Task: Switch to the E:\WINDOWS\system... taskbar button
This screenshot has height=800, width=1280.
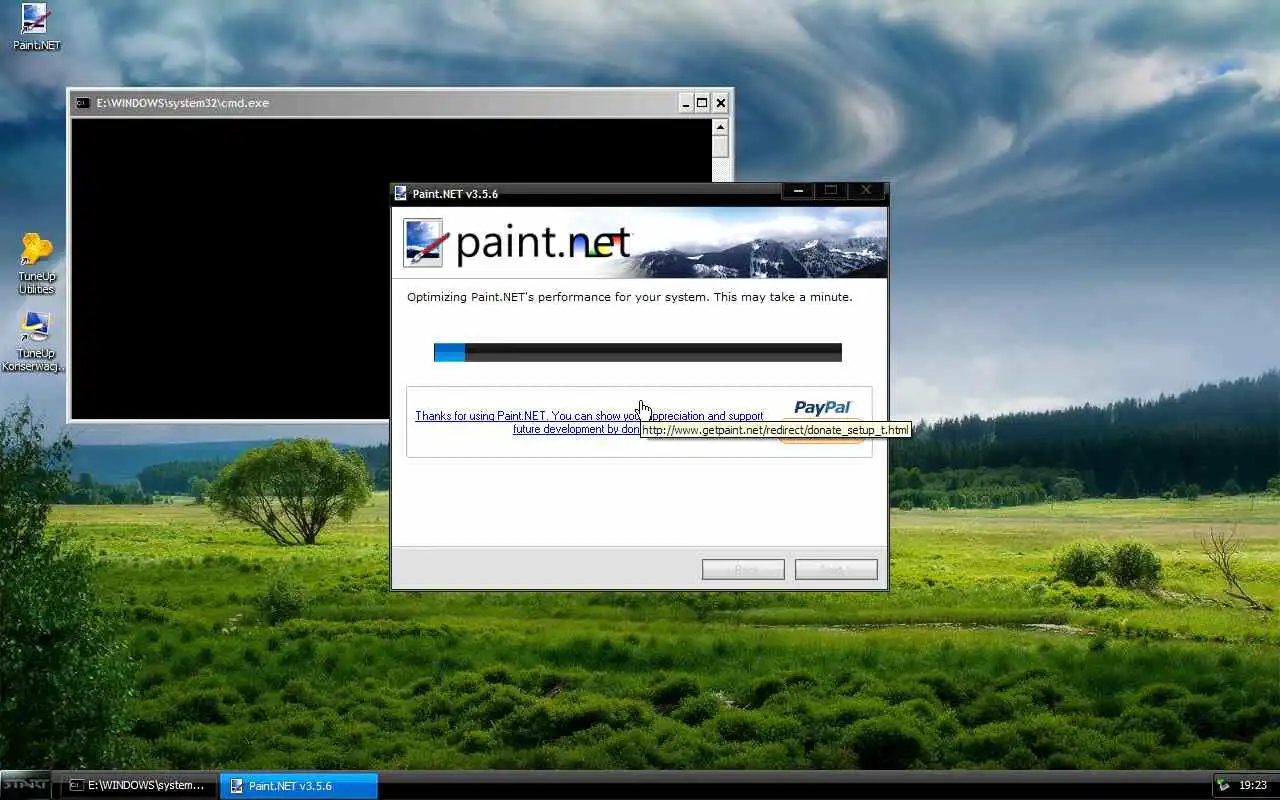Action: [x=138, y=785]
